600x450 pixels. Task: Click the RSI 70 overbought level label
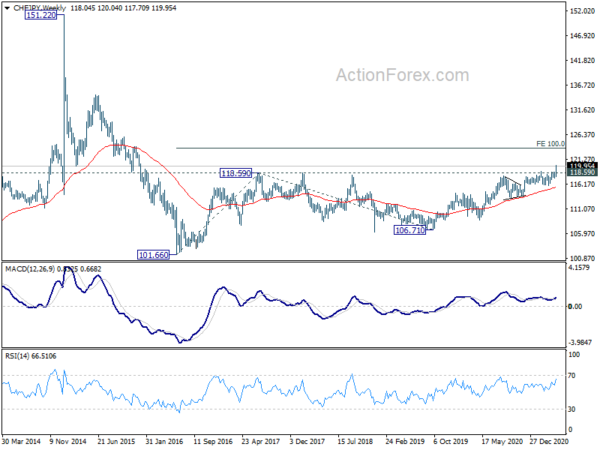(x=572, y=376)
